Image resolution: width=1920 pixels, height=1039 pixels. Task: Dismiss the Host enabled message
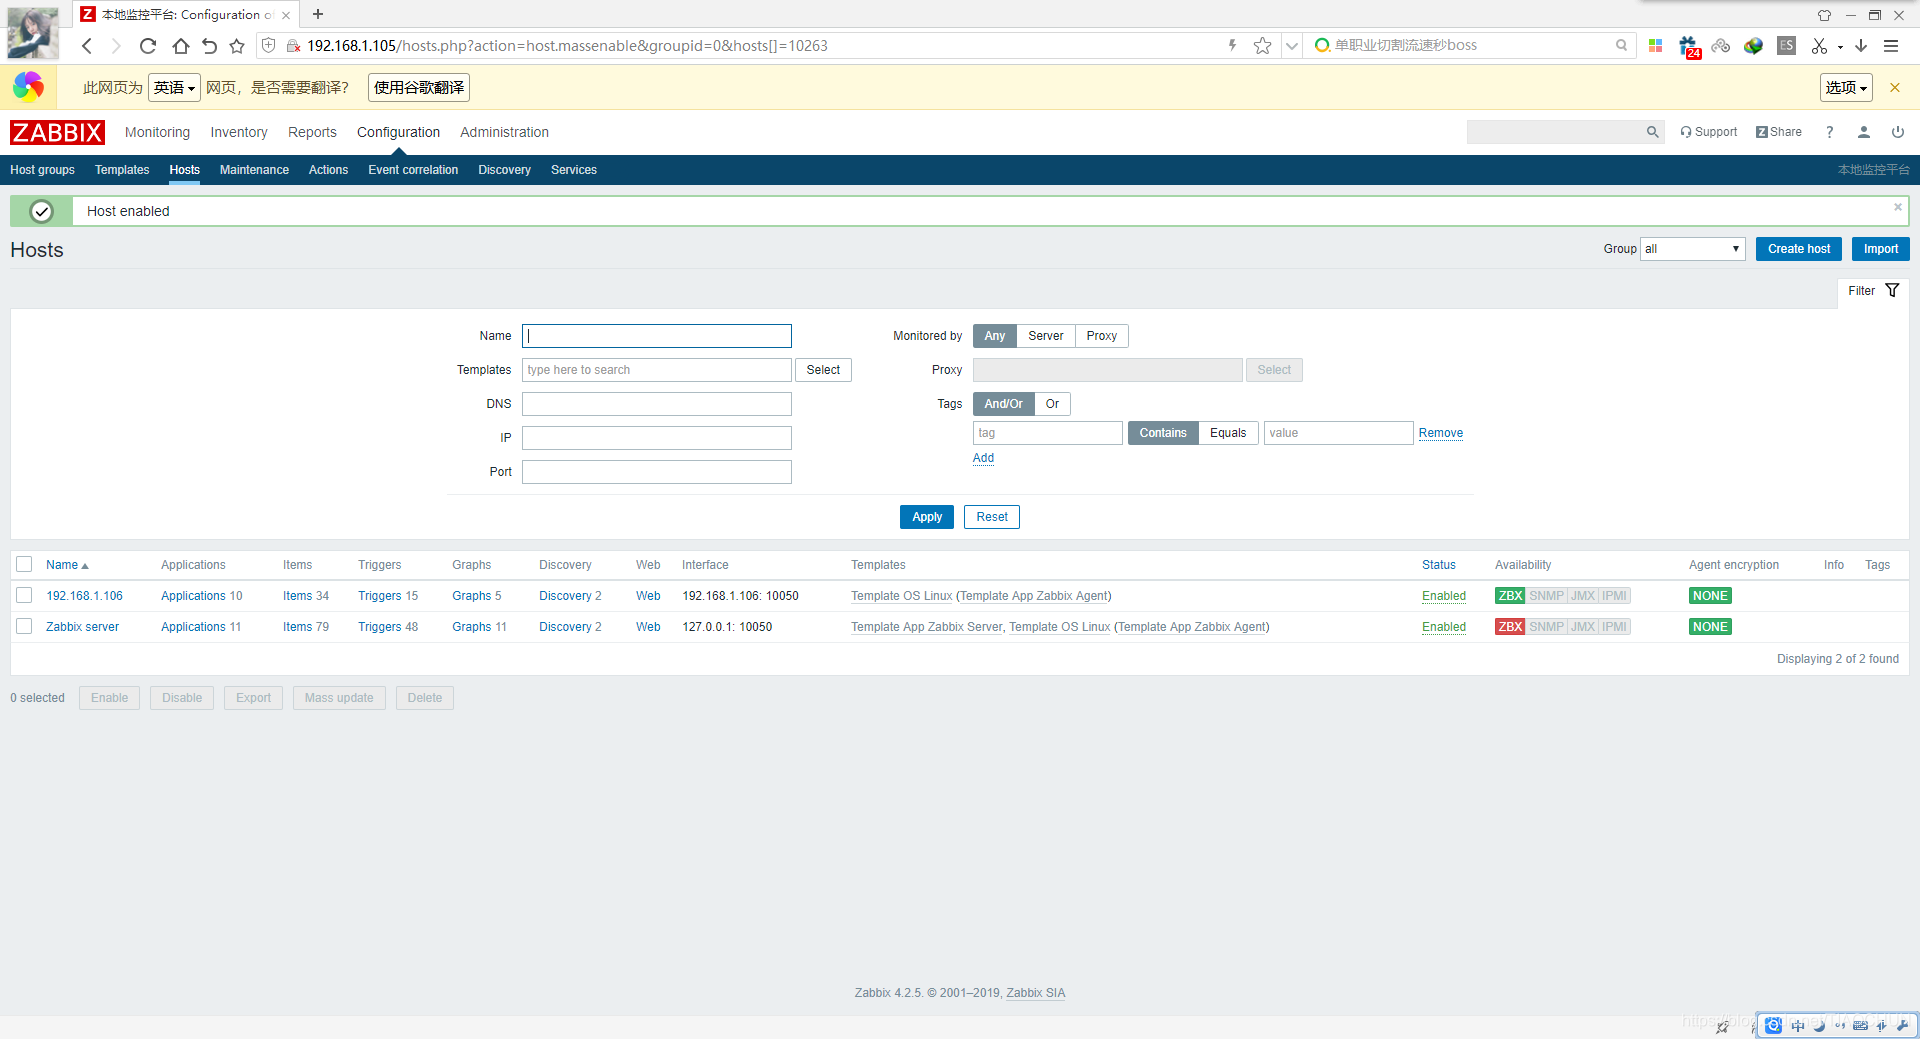click(1897, 207)
